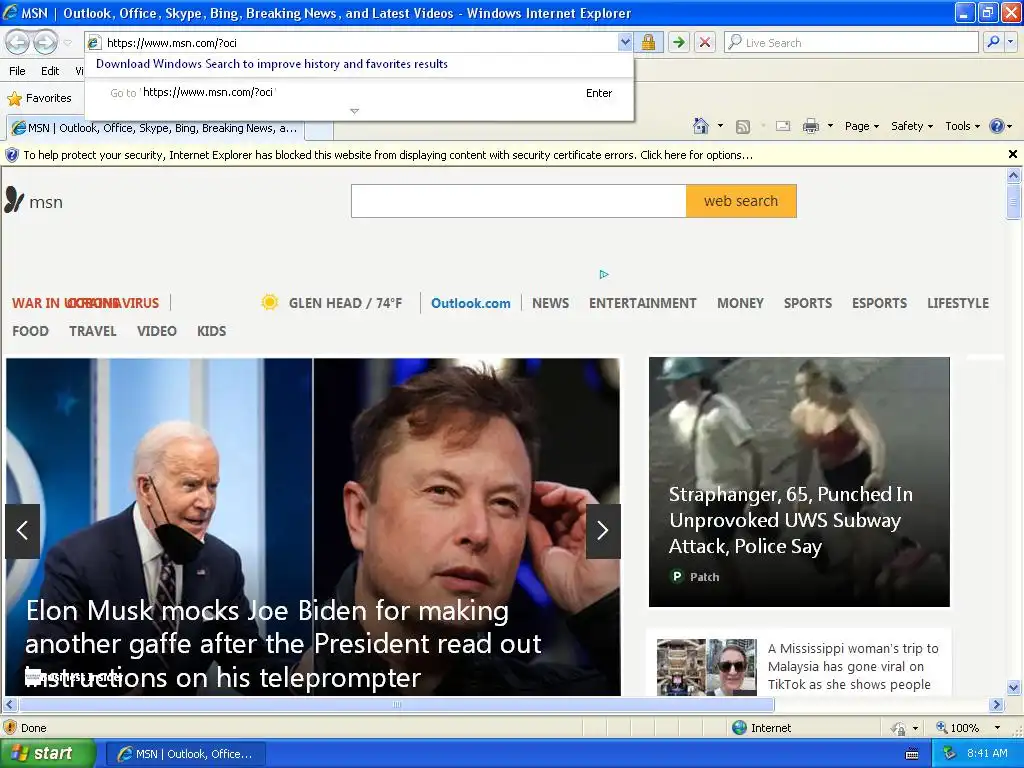Open a new blank tab
Image resolution: width=1024 pixels, height=768 pixels.
(x=319, y=129)
